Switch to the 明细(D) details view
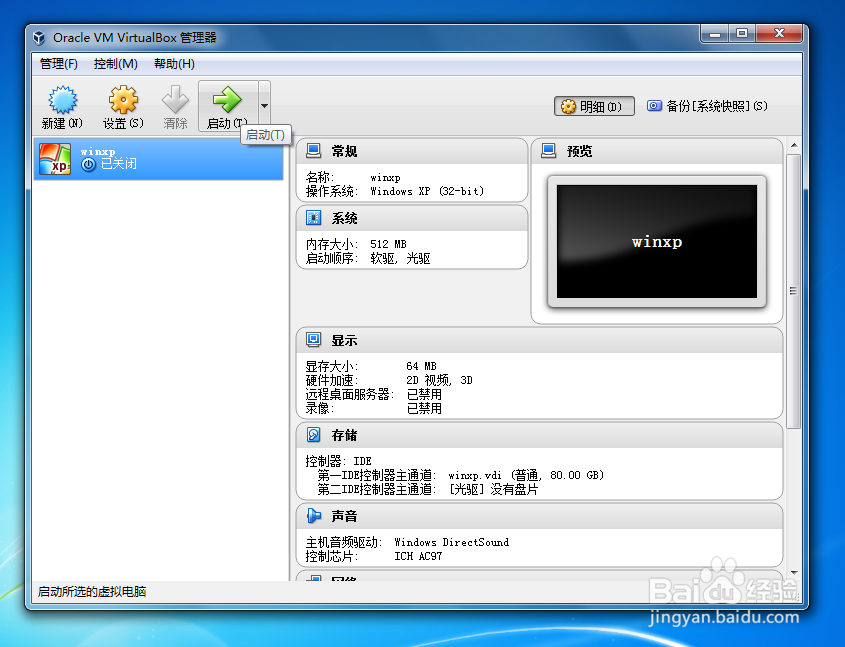The image size is (845, 647). 594,106
